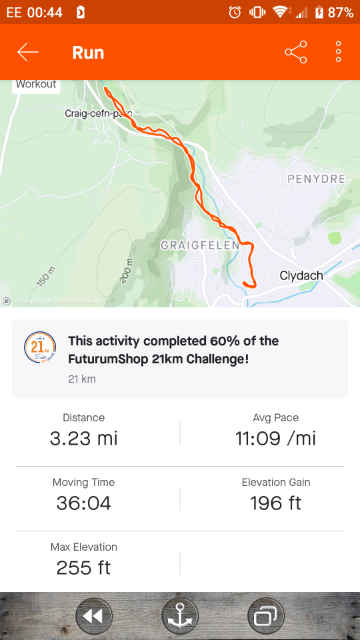Open the FuturumShop 21km Challenge card
Screen dimensions: 360x640
tap(180, 358)
